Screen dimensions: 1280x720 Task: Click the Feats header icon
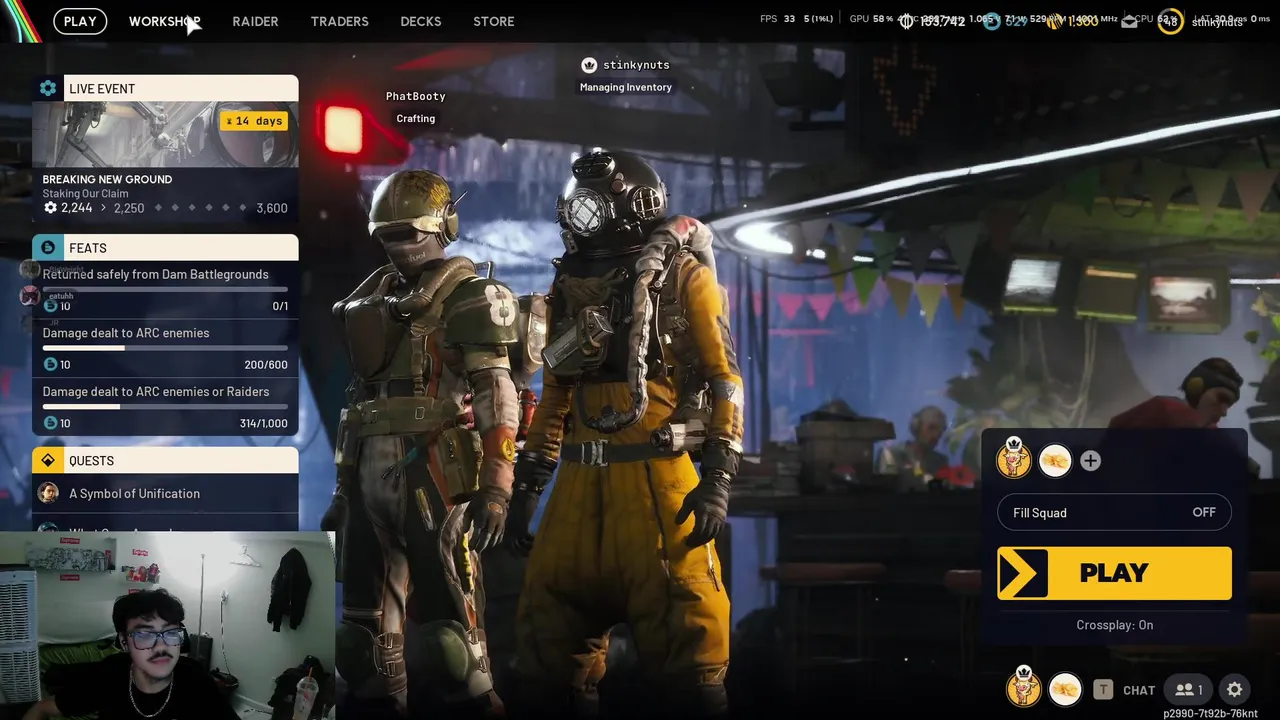click(48, 247)
